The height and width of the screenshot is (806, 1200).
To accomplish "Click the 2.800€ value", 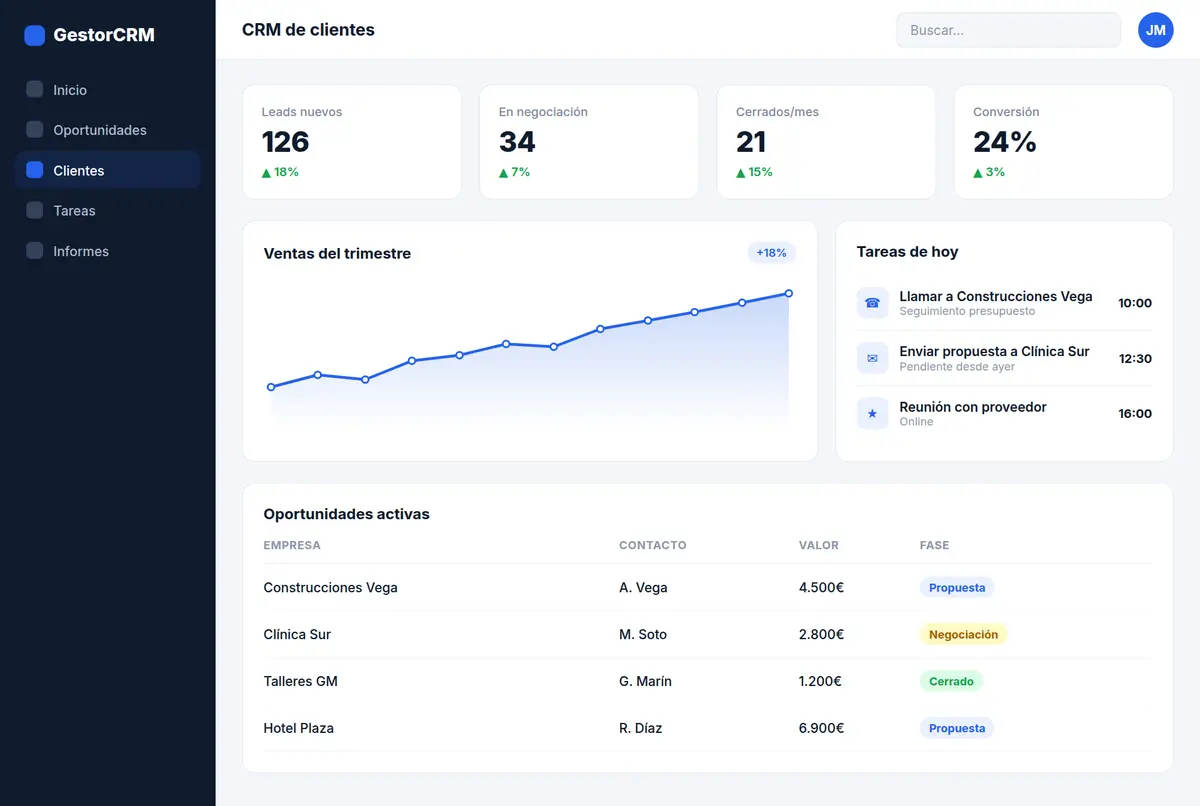I will point(821,634).
